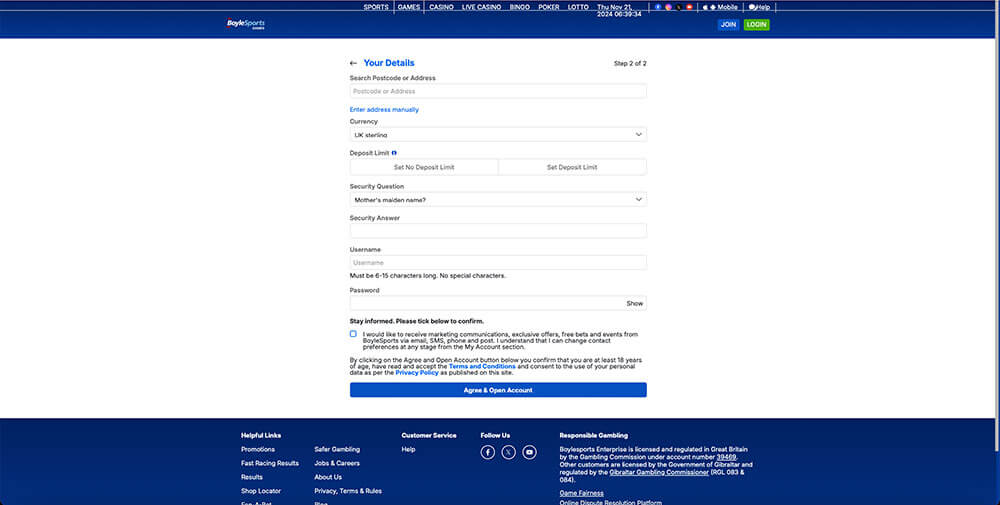Click the LOGIN button
The image size is (1000, 505).
click(756, 24)
